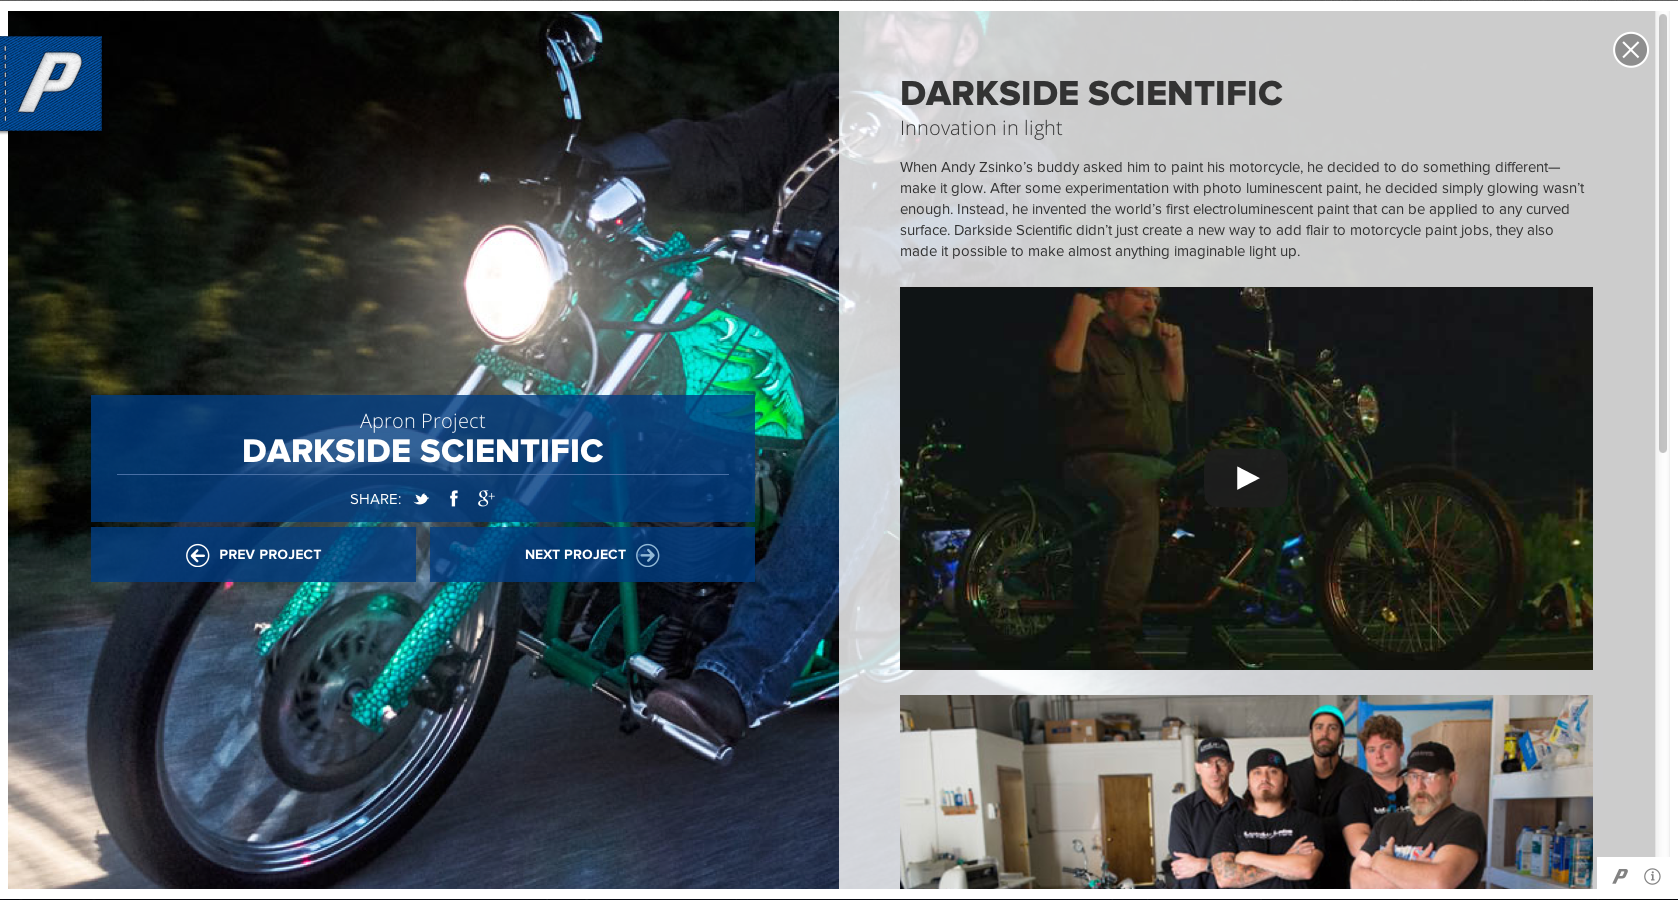Screen dimensions: 1678x900
Task: Click the Innovation in light subtitle
Action: coord(981,128)
